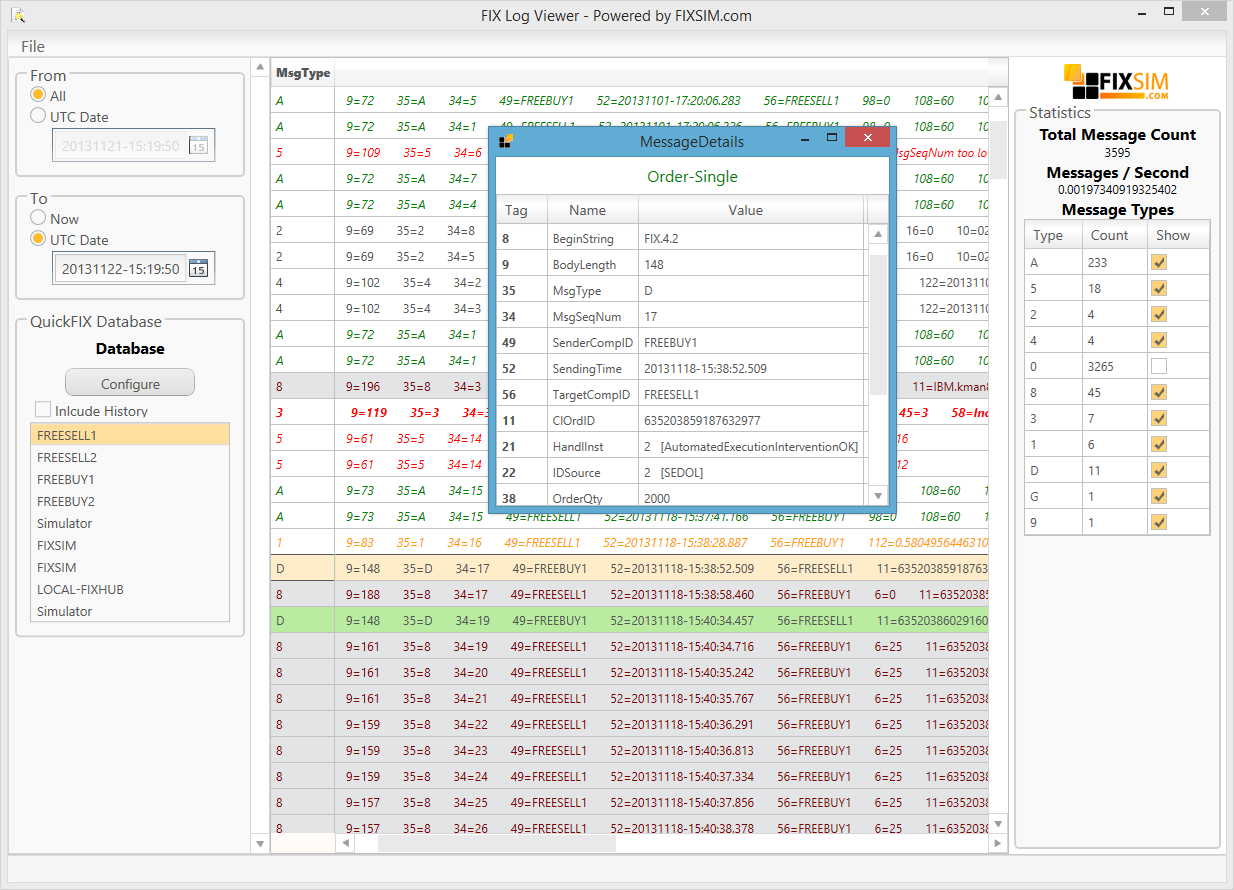Viewport: 1234px width, 890px height.
Task: Click the Configure database button
Action: [130, 383]
